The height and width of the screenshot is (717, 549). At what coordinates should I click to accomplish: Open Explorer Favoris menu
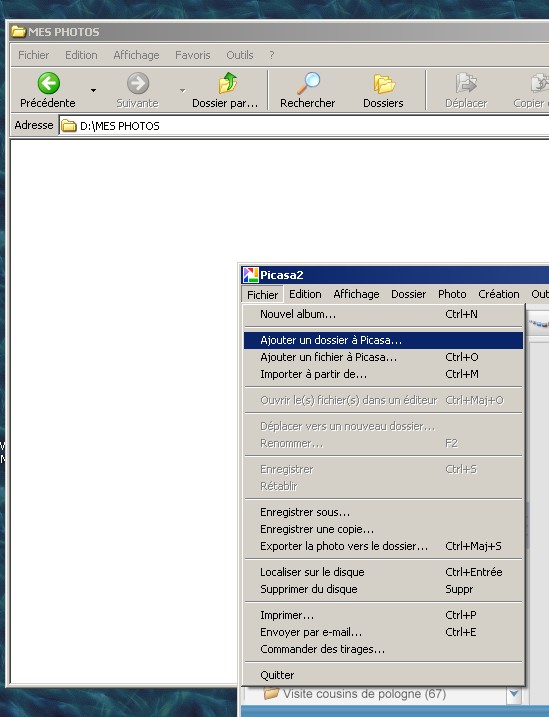(x=192, y=55)
